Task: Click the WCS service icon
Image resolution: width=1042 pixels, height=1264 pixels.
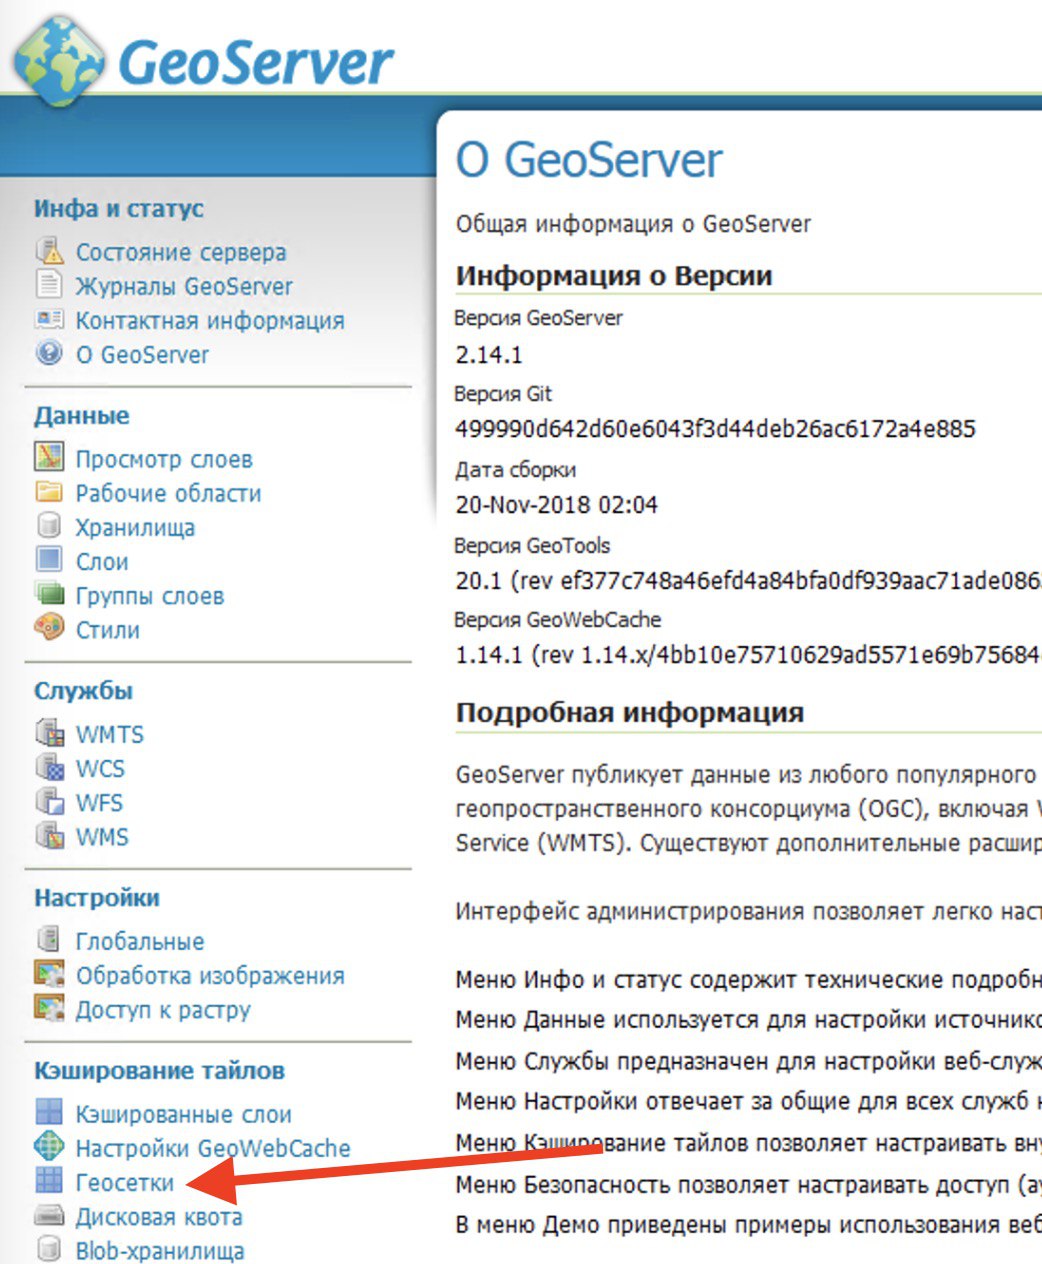Action: [50, 766]
